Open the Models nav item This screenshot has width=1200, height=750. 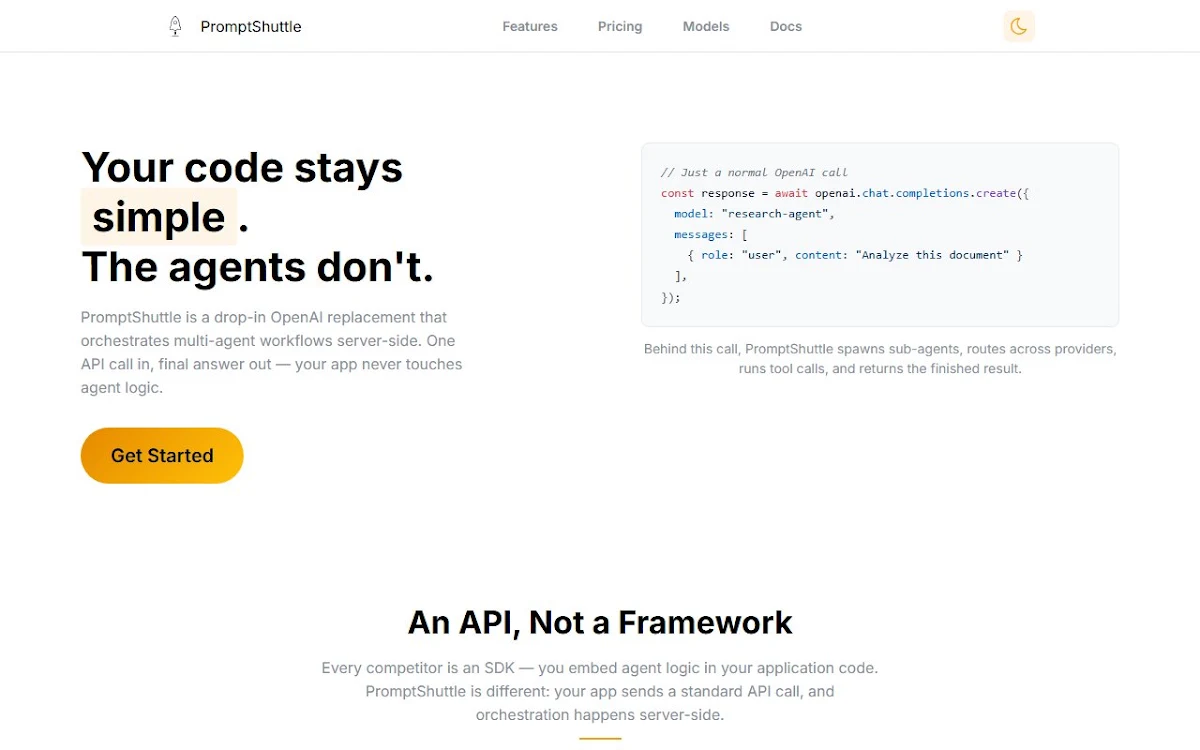pos(706,26)
